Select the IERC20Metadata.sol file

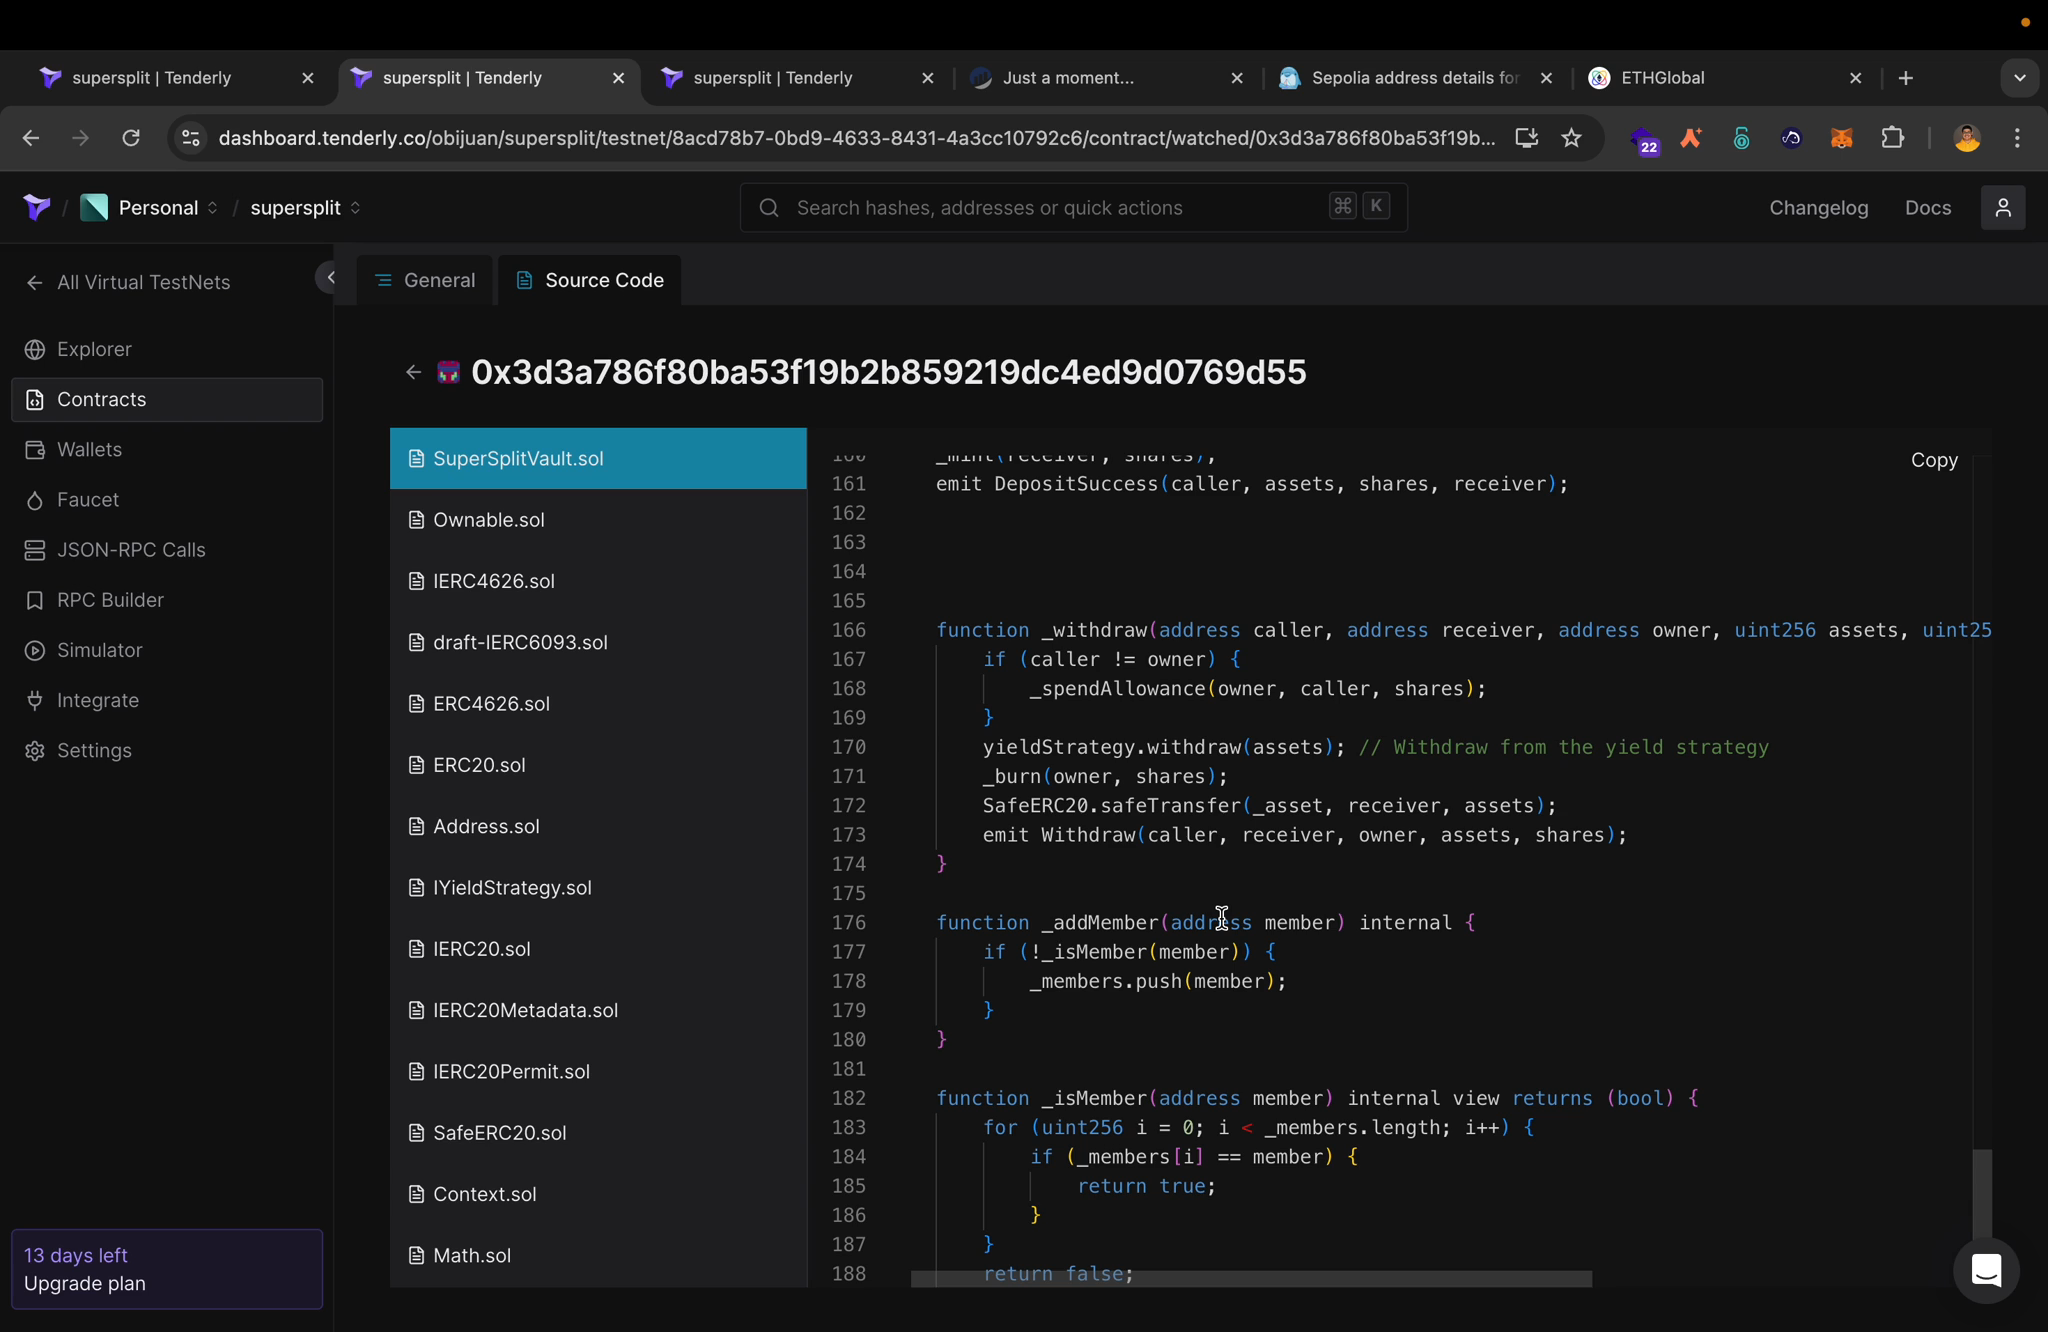click(x=598, y=1010)
